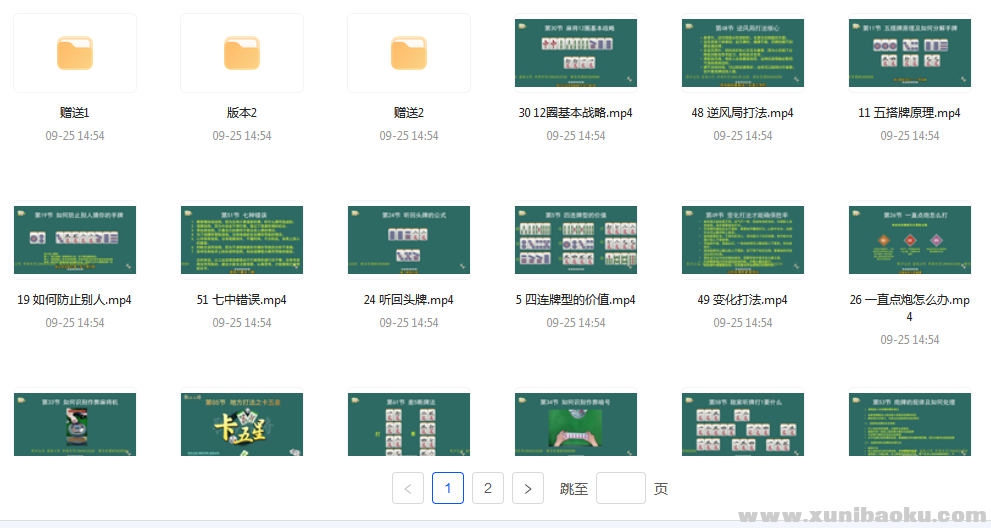Select page 1 in the pagination
Viewport: 991px width, 528px height.
(448, 488)
